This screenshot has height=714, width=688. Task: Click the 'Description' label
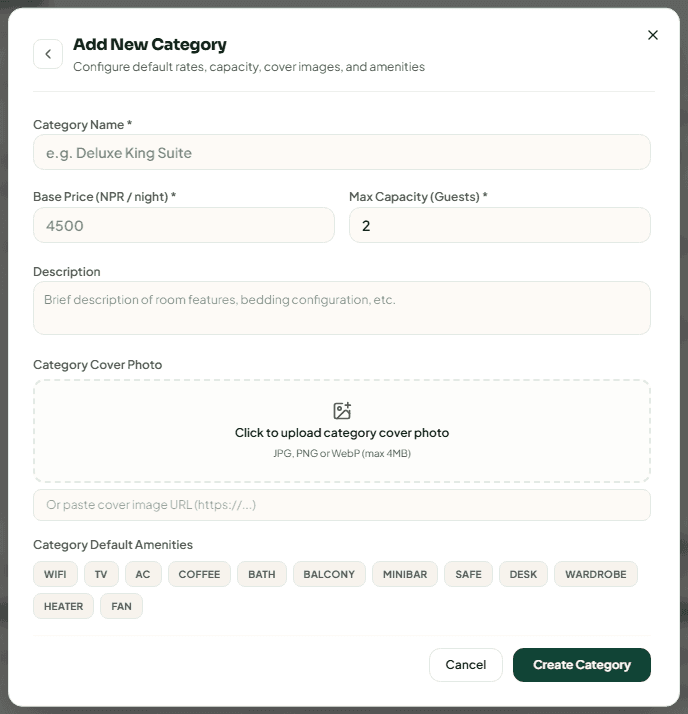[67, 272]
